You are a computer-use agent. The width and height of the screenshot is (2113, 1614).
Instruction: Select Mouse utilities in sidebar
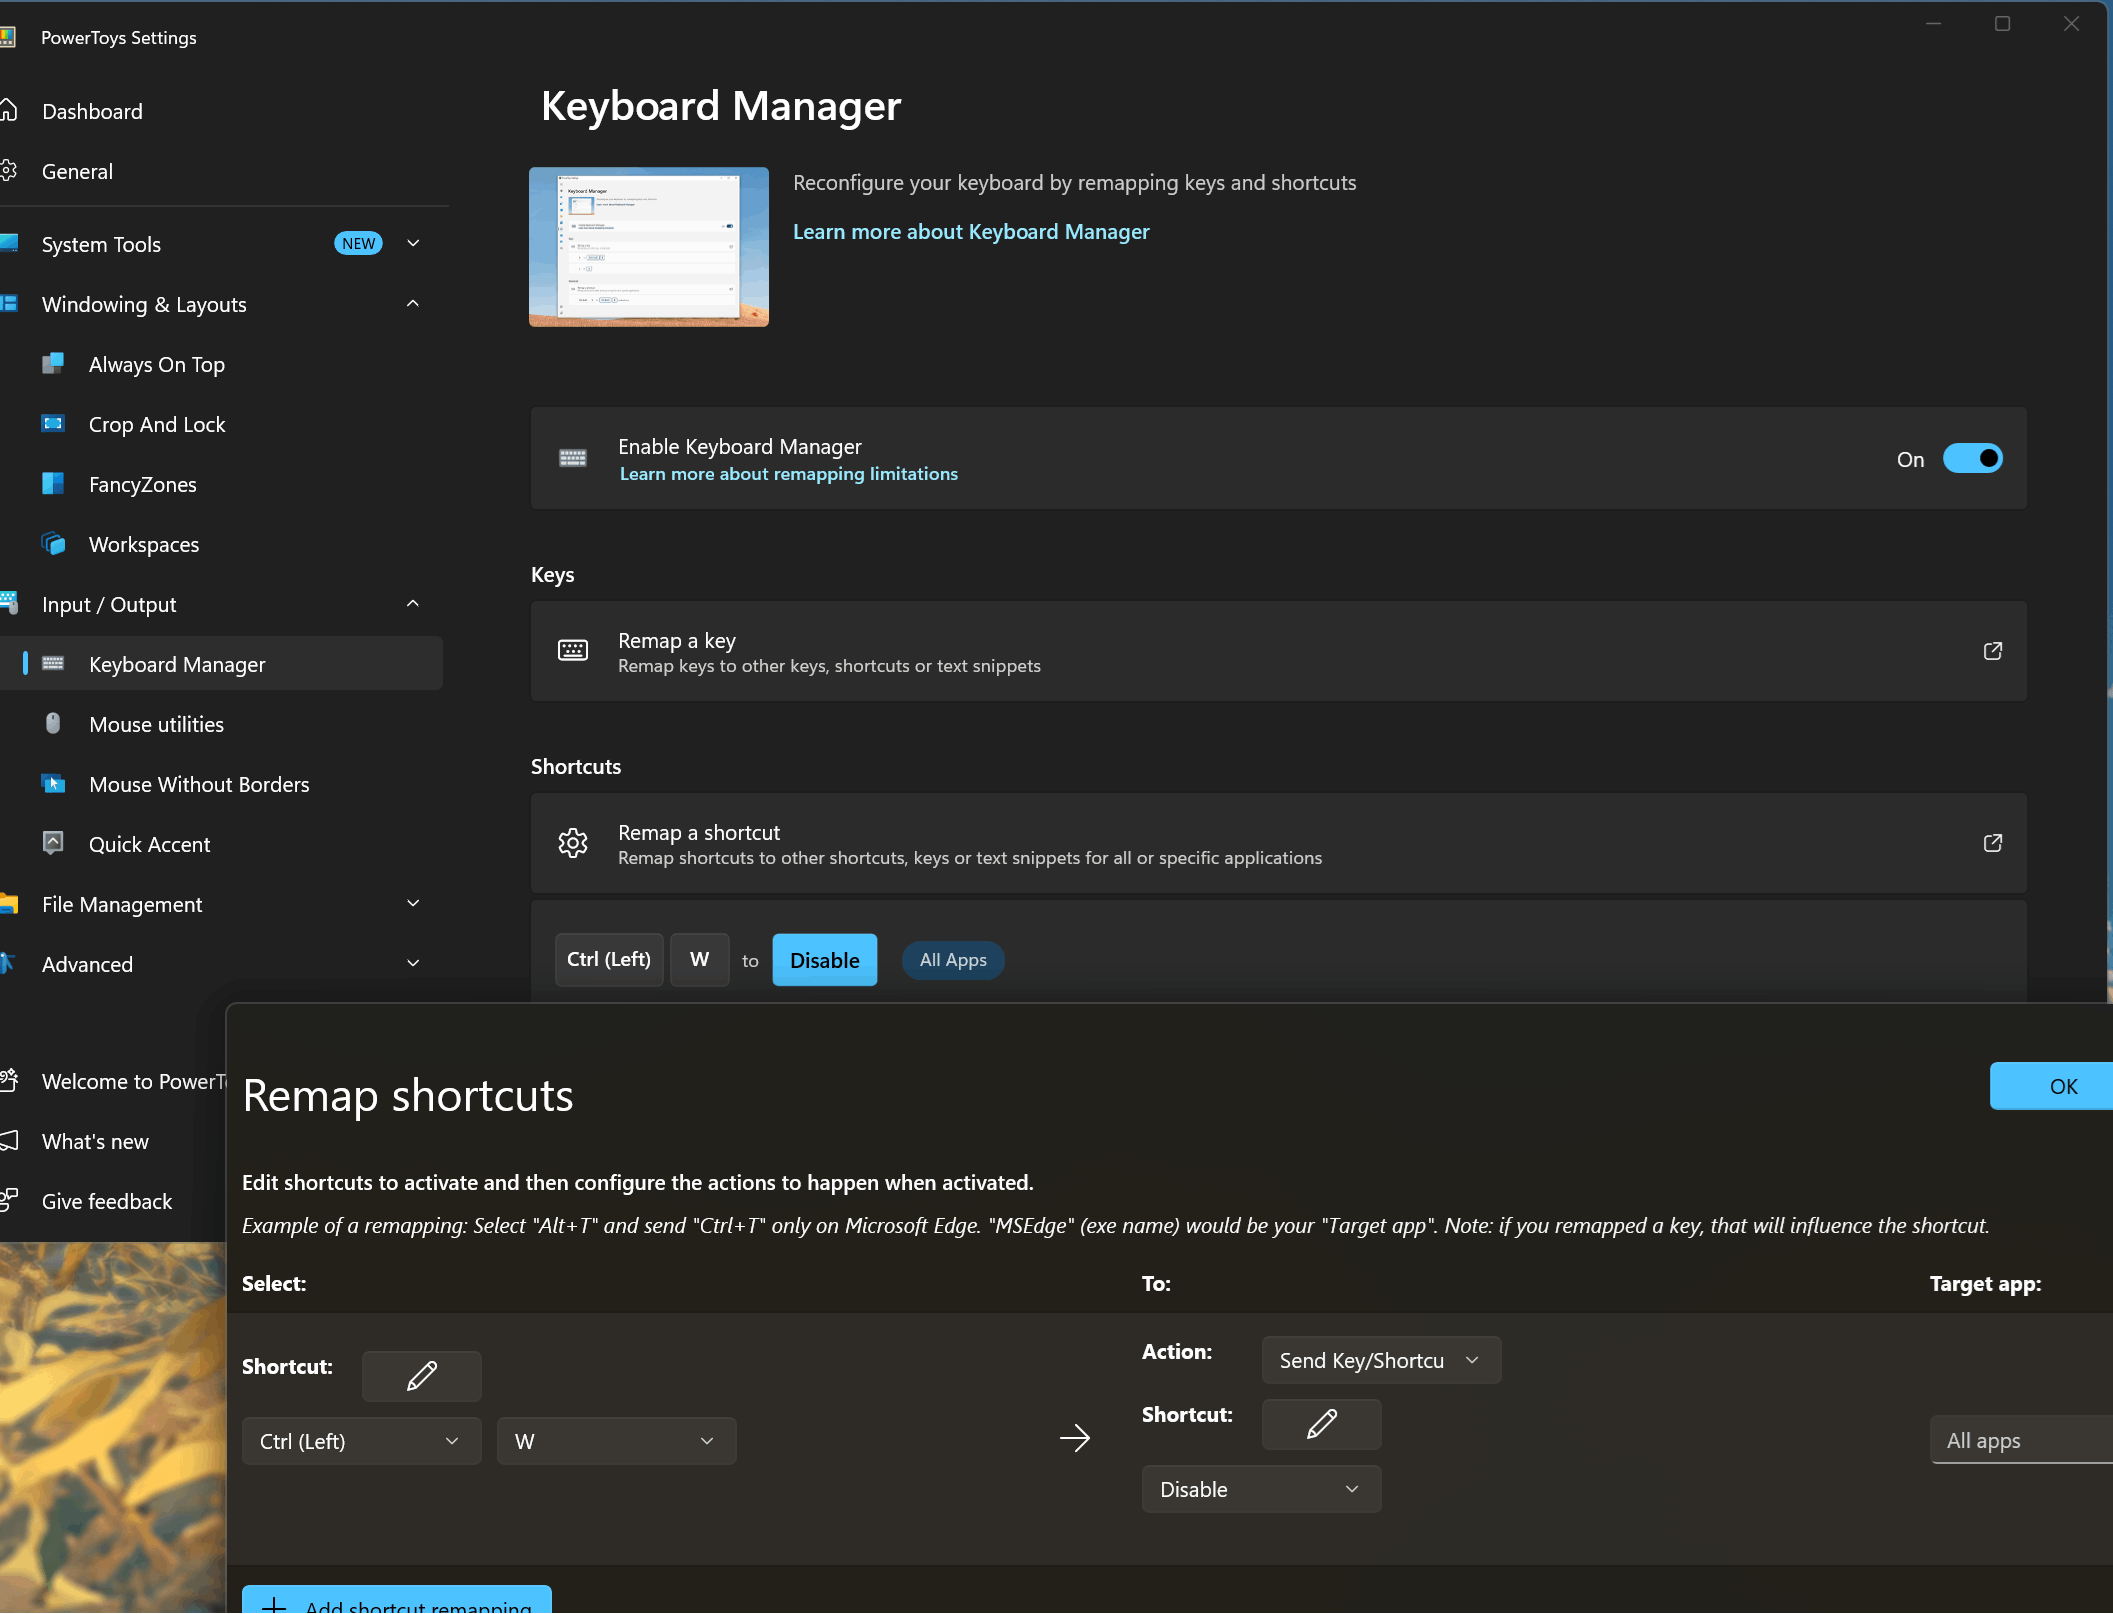(x=156, y=724)
